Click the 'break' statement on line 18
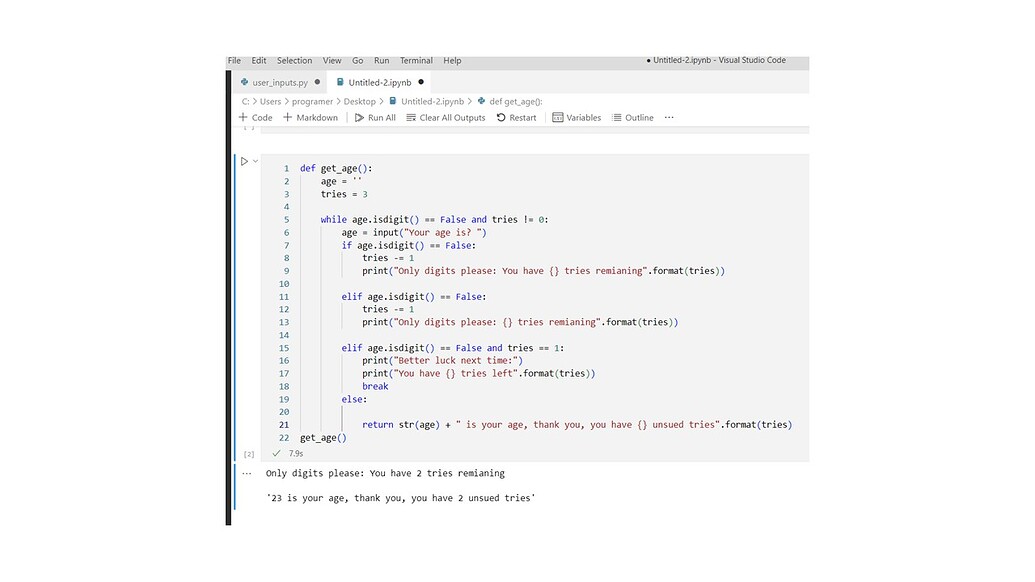The image size is (1035, 582). click(x=375, y=387)
